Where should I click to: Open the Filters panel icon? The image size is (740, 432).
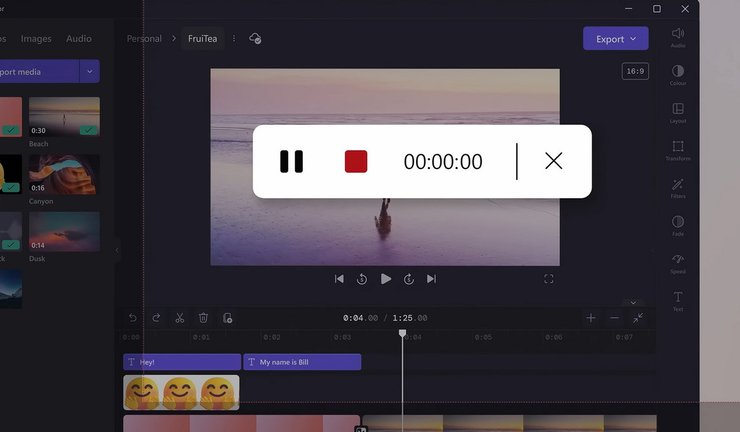(678, 188)
